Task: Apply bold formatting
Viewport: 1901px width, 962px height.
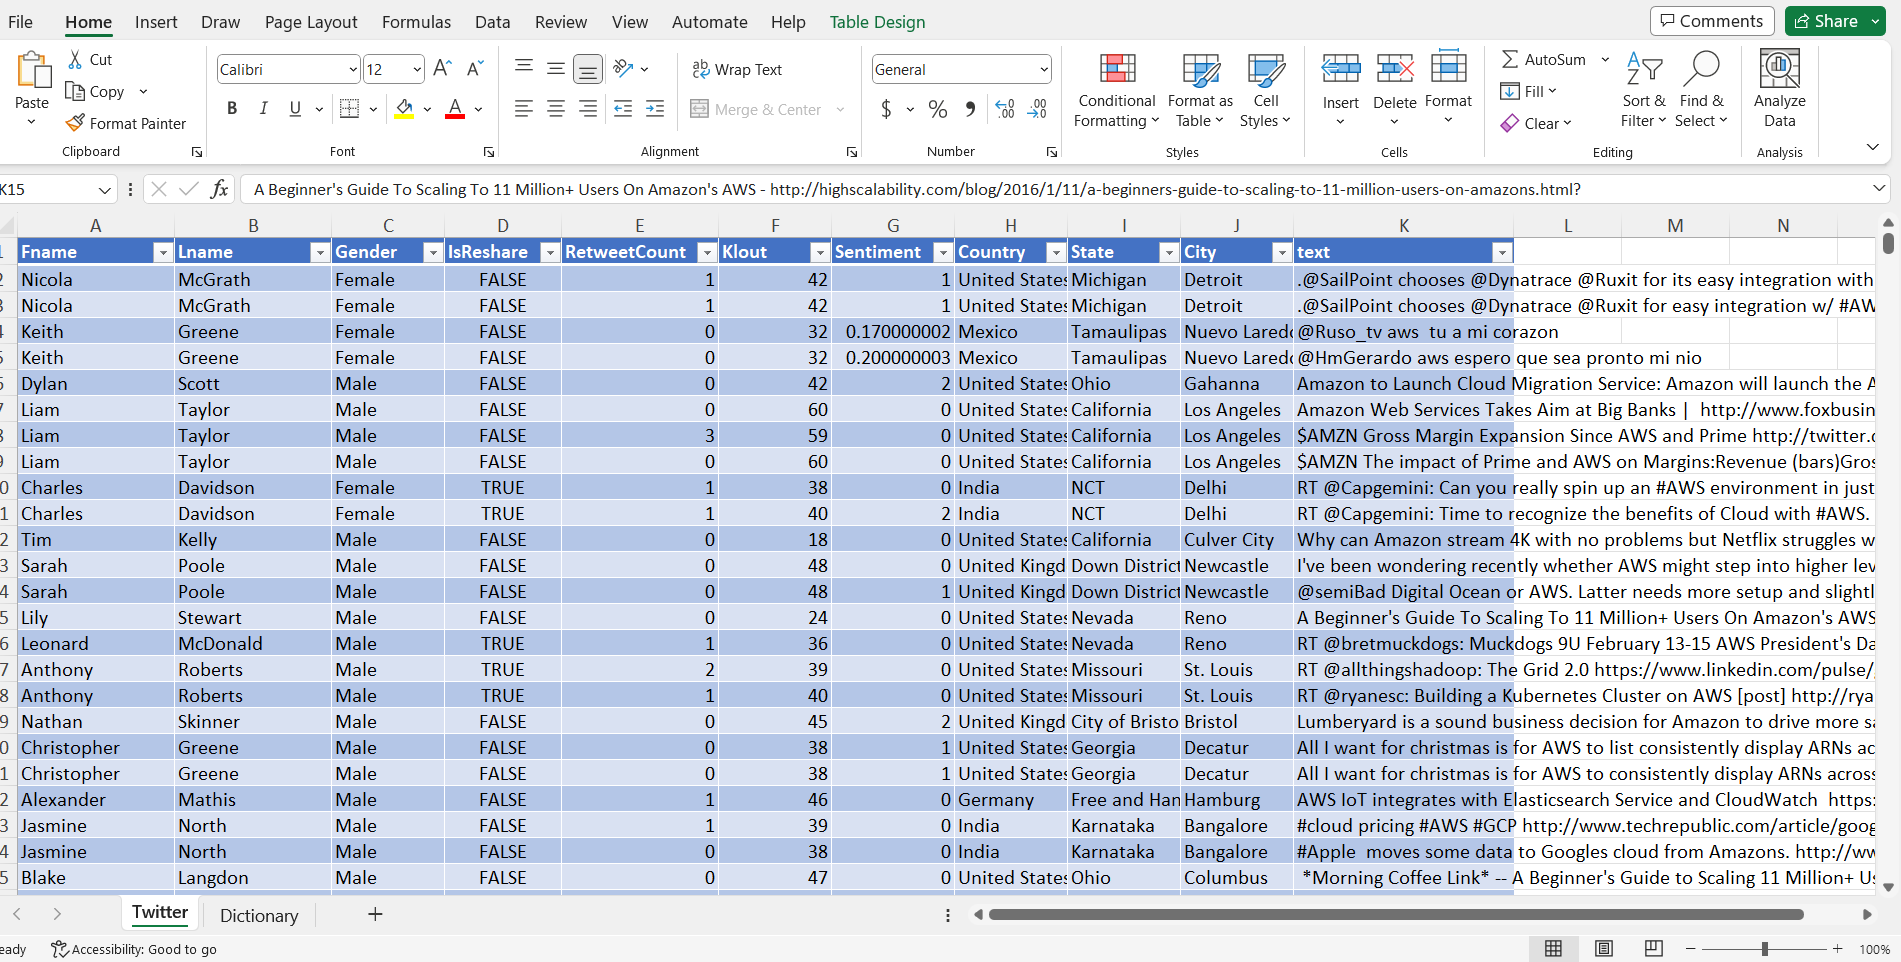Action: (x=231, y=108)
